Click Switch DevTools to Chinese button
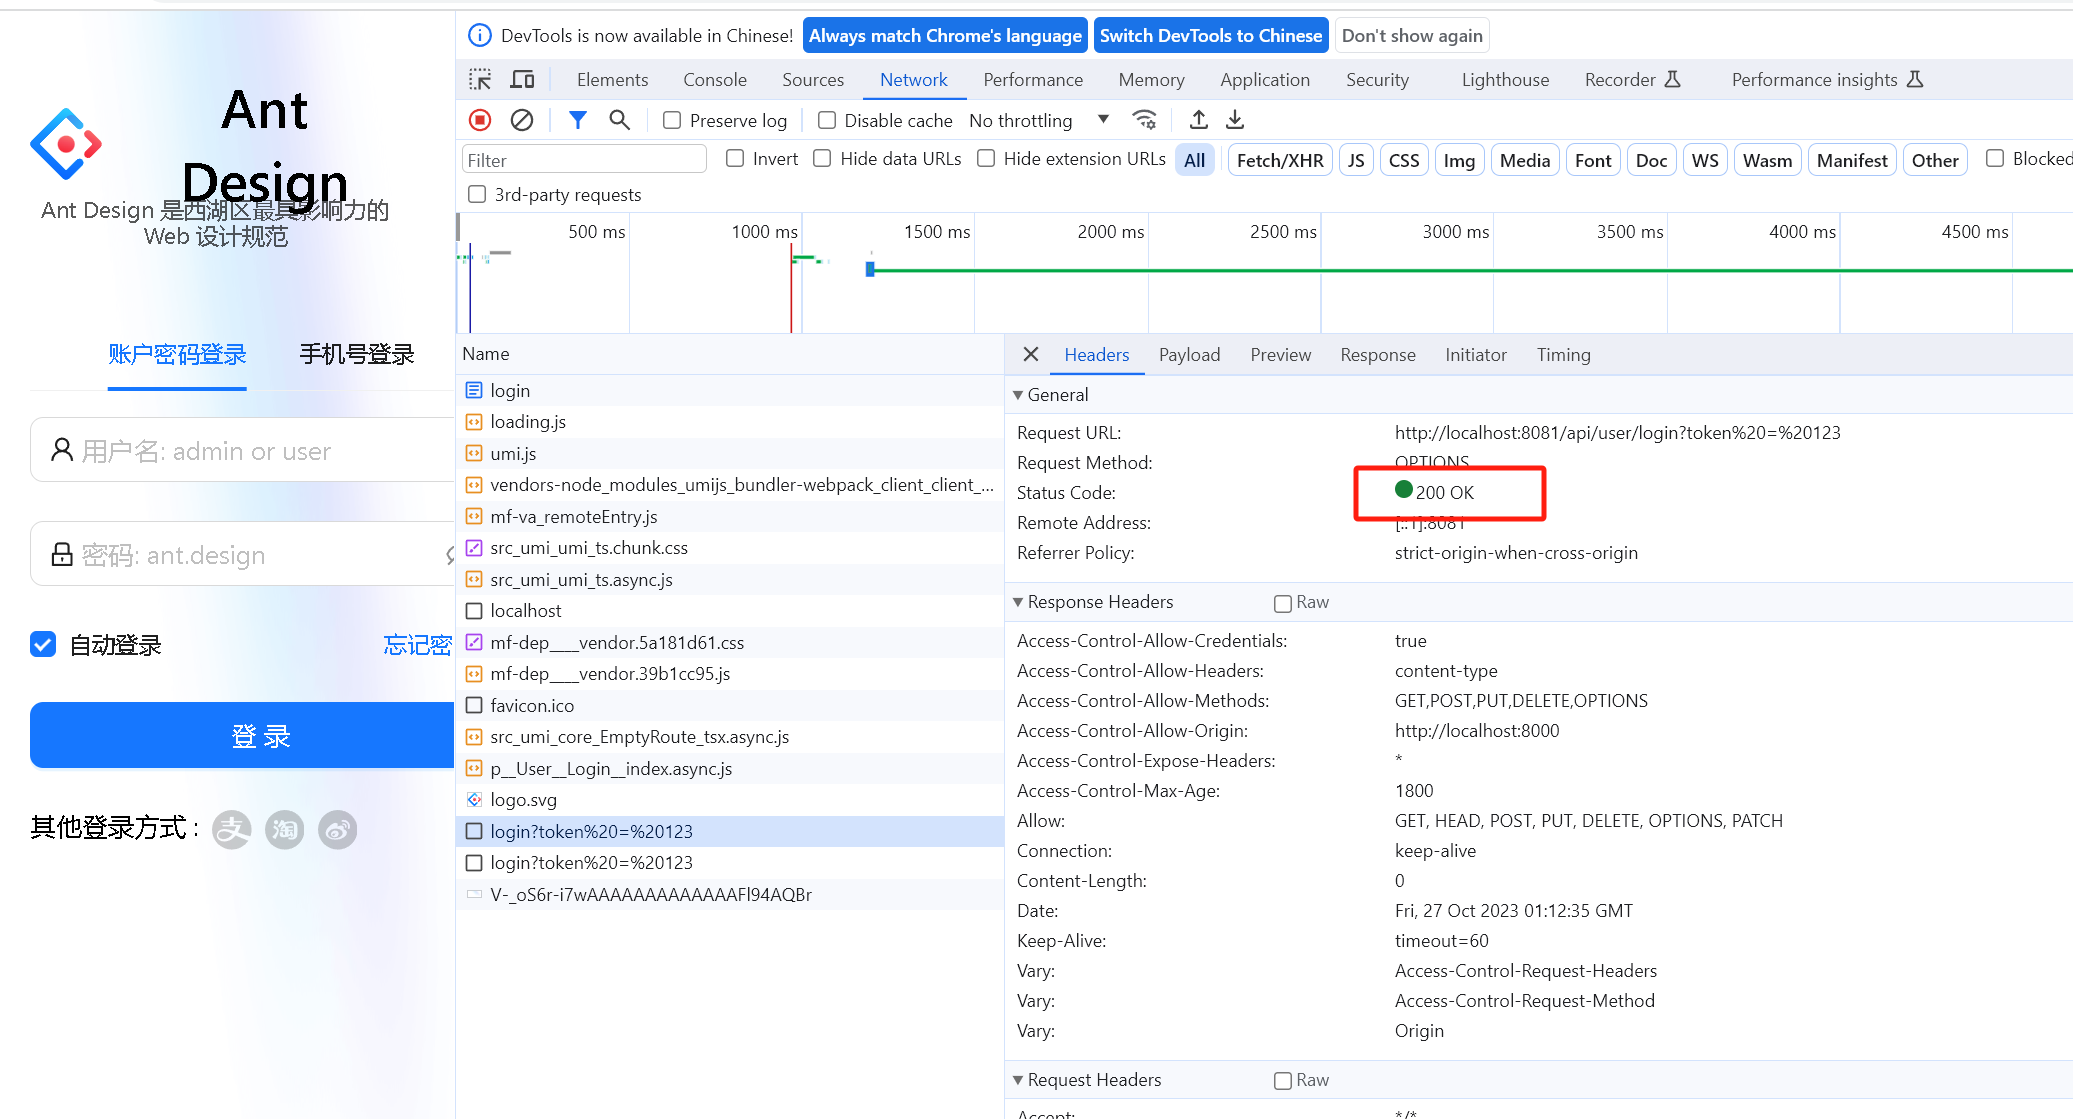 (1210, 36)
